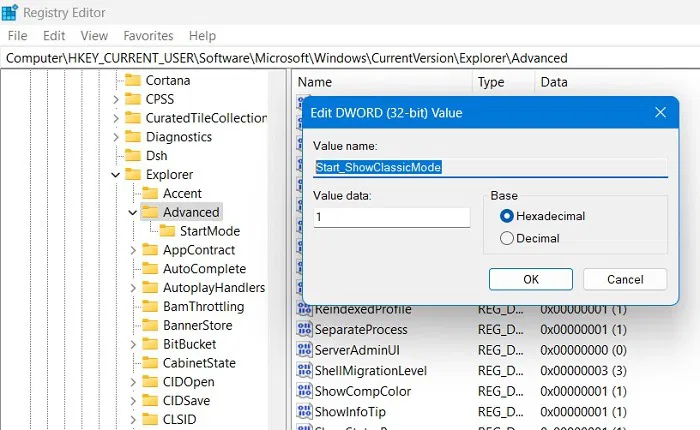Click the ServerAdminUI DWORD value icon

click(x=305, y=350)
